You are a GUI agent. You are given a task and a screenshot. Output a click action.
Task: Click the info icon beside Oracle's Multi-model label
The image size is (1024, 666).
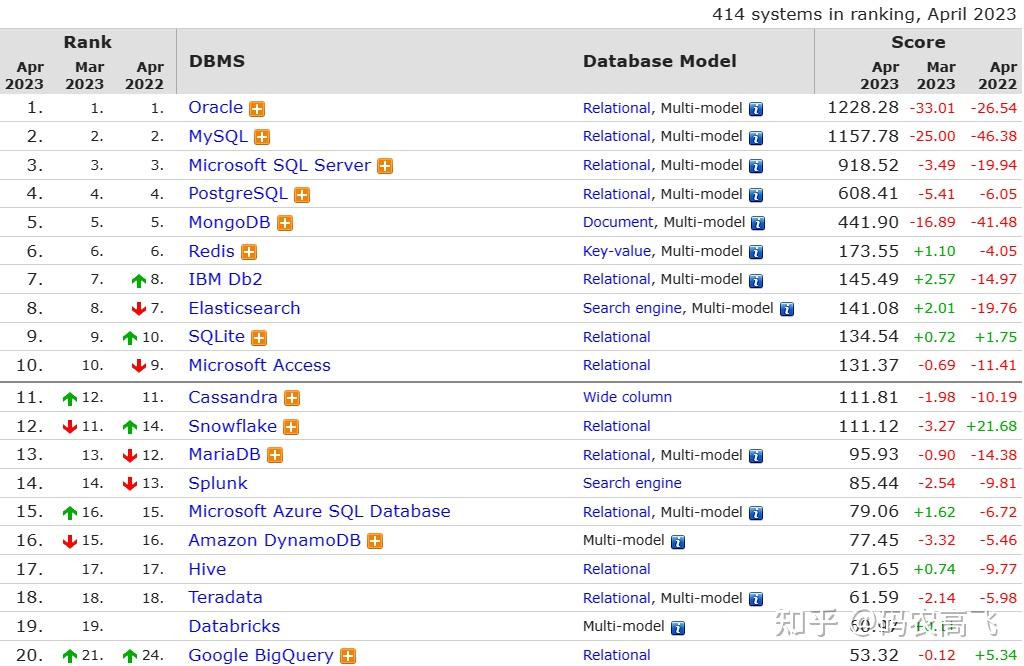pos(756,108)
